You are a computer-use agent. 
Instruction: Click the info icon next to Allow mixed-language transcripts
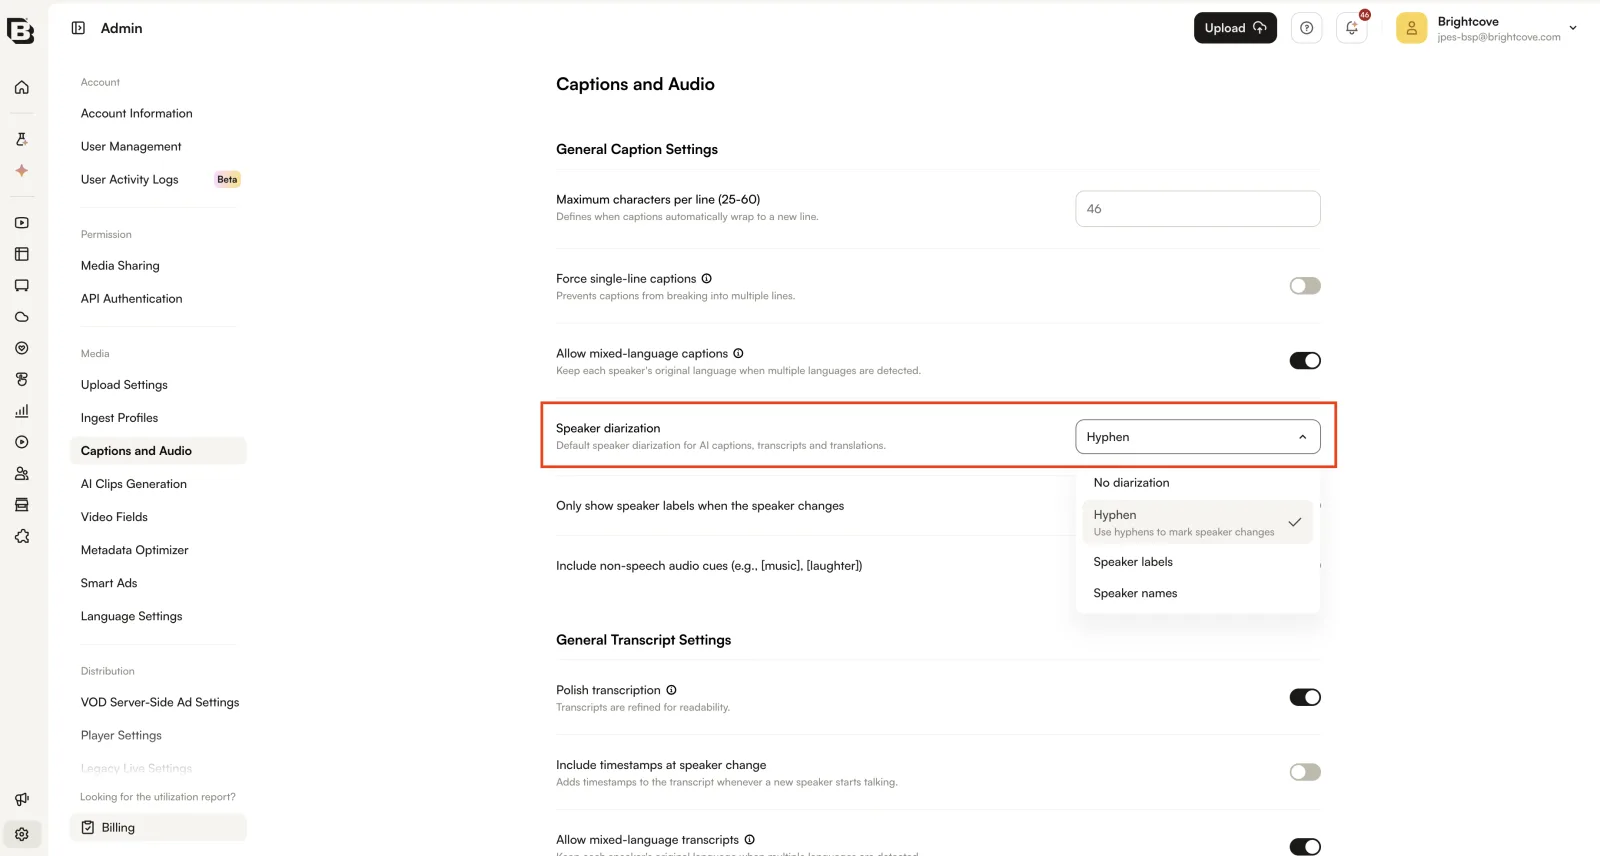750,840
